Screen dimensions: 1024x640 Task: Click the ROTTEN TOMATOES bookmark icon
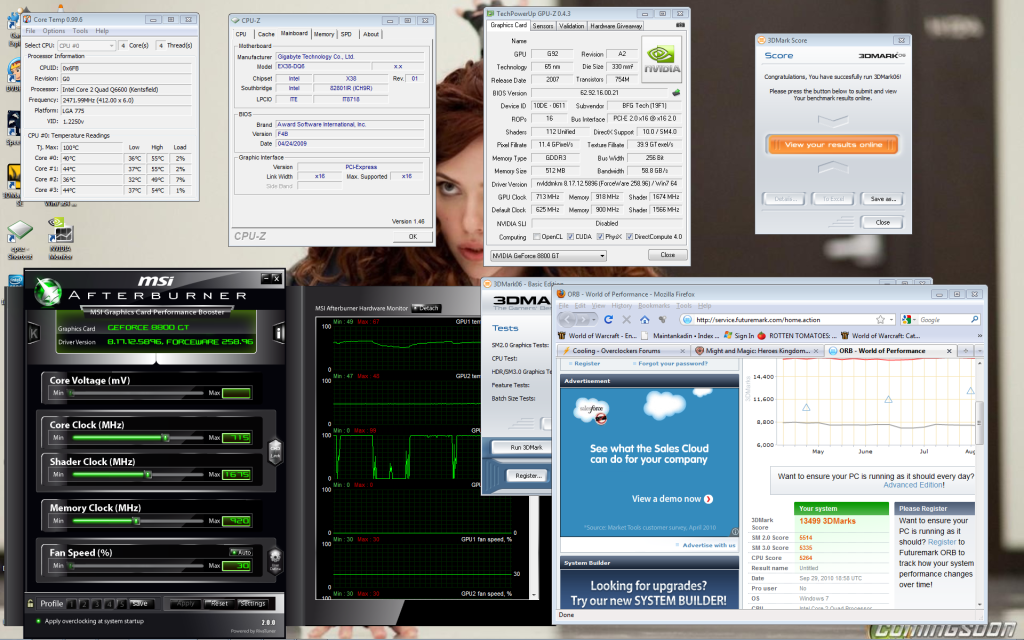(761, 336)
